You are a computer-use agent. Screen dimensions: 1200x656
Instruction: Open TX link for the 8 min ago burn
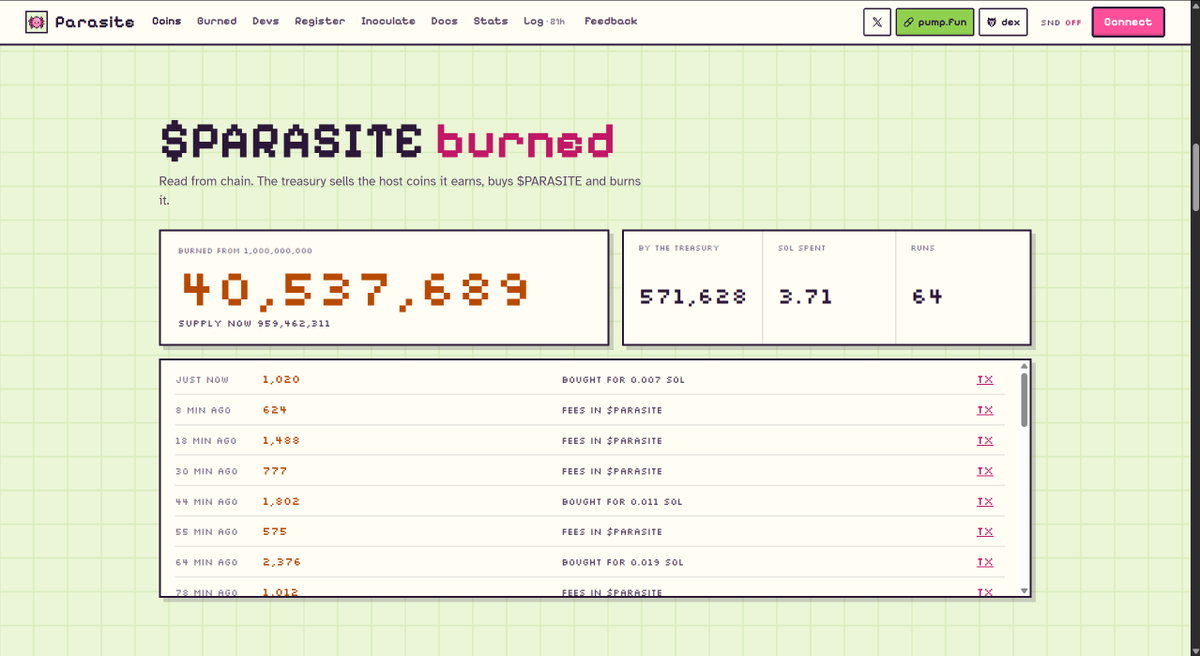click(985, 410)
